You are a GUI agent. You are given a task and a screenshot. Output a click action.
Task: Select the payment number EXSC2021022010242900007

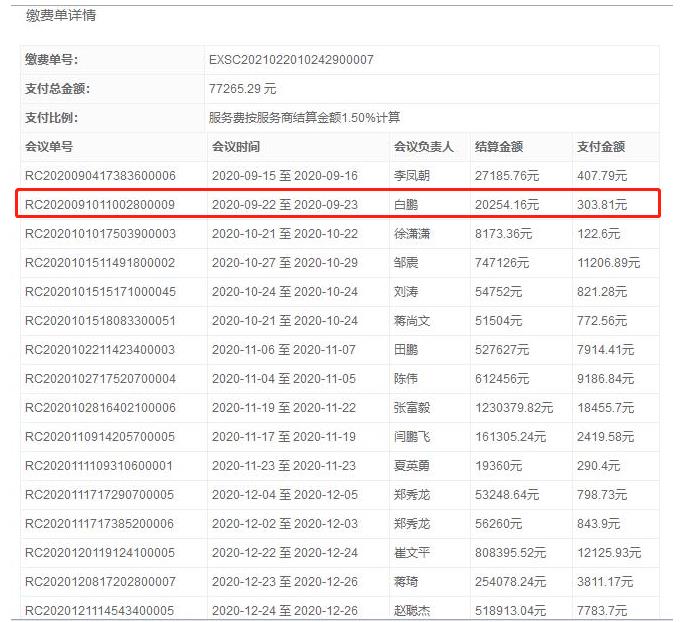point(291,60)
